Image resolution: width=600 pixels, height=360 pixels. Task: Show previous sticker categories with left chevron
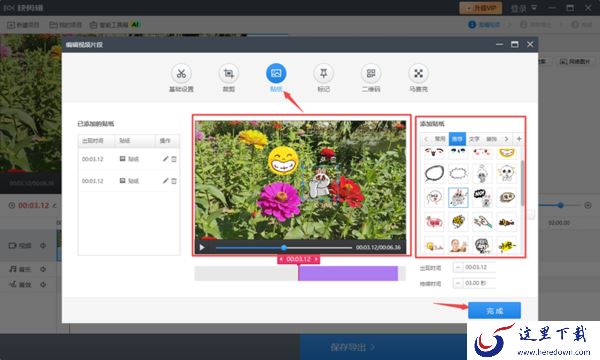[x=426, y=139]
